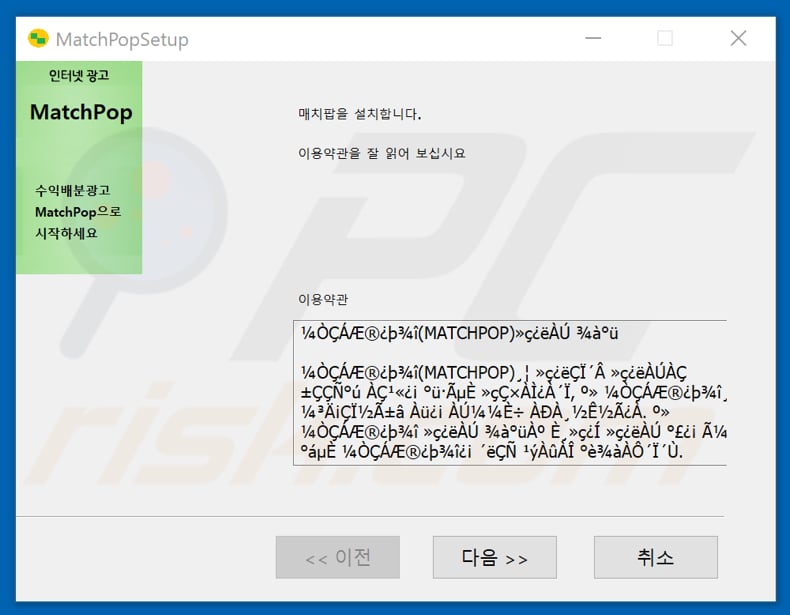Close the MatchPopSetup window
This screenshot has height=615, width=790.
pos(738,38)
